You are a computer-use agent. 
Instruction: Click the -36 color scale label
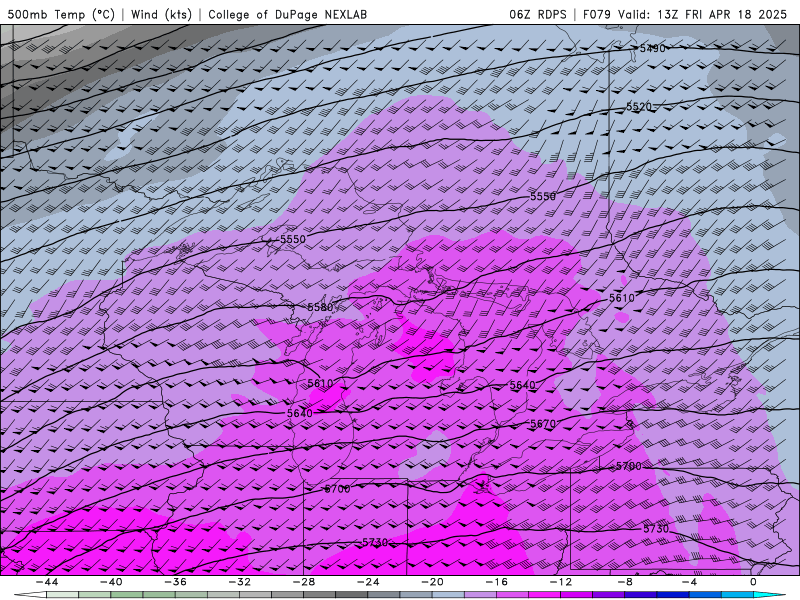pyautogui.click(x=175, y=582)
